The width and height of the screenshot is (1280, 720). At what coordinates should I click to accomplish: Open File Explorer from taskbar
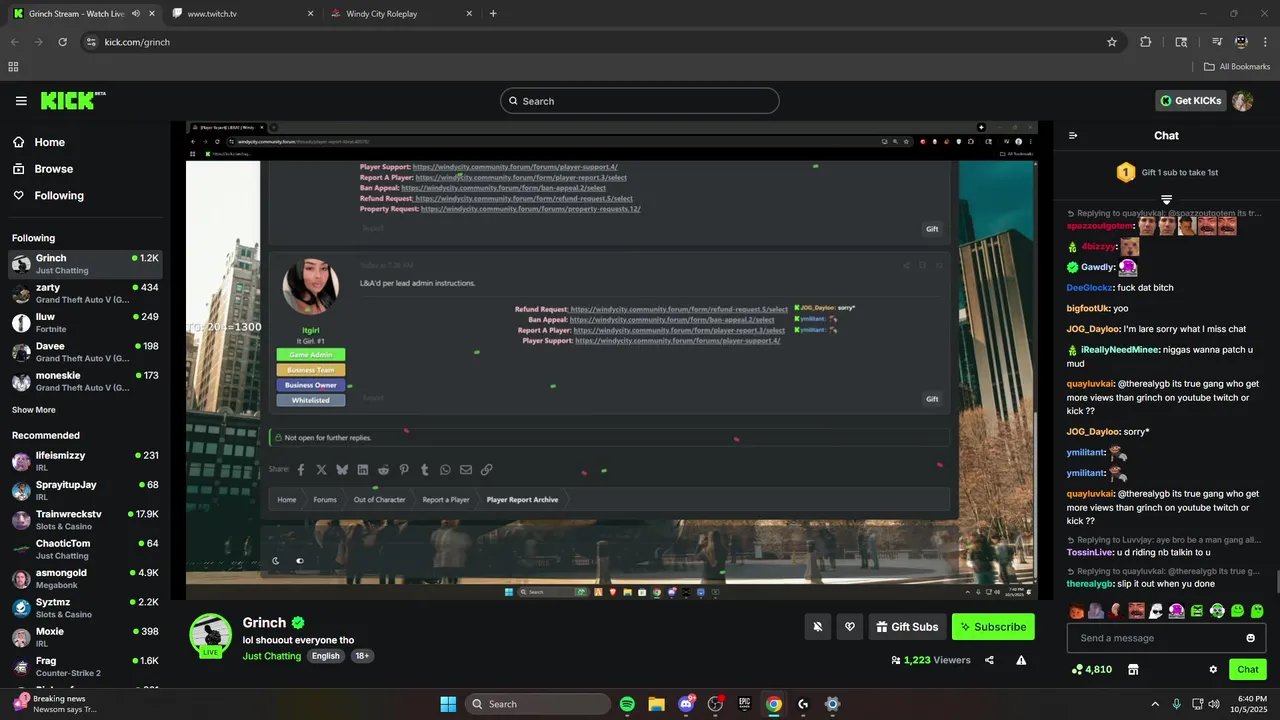(x=656, y=704)
